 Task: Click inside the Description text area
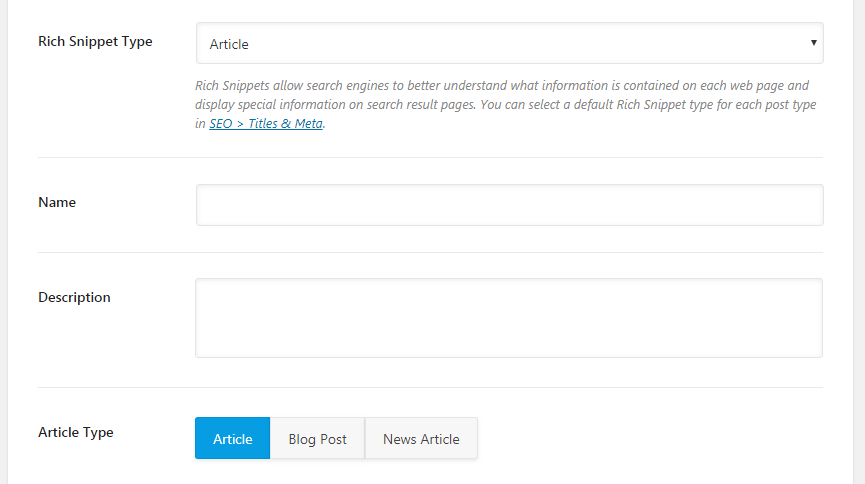click(x=509, y=318)
